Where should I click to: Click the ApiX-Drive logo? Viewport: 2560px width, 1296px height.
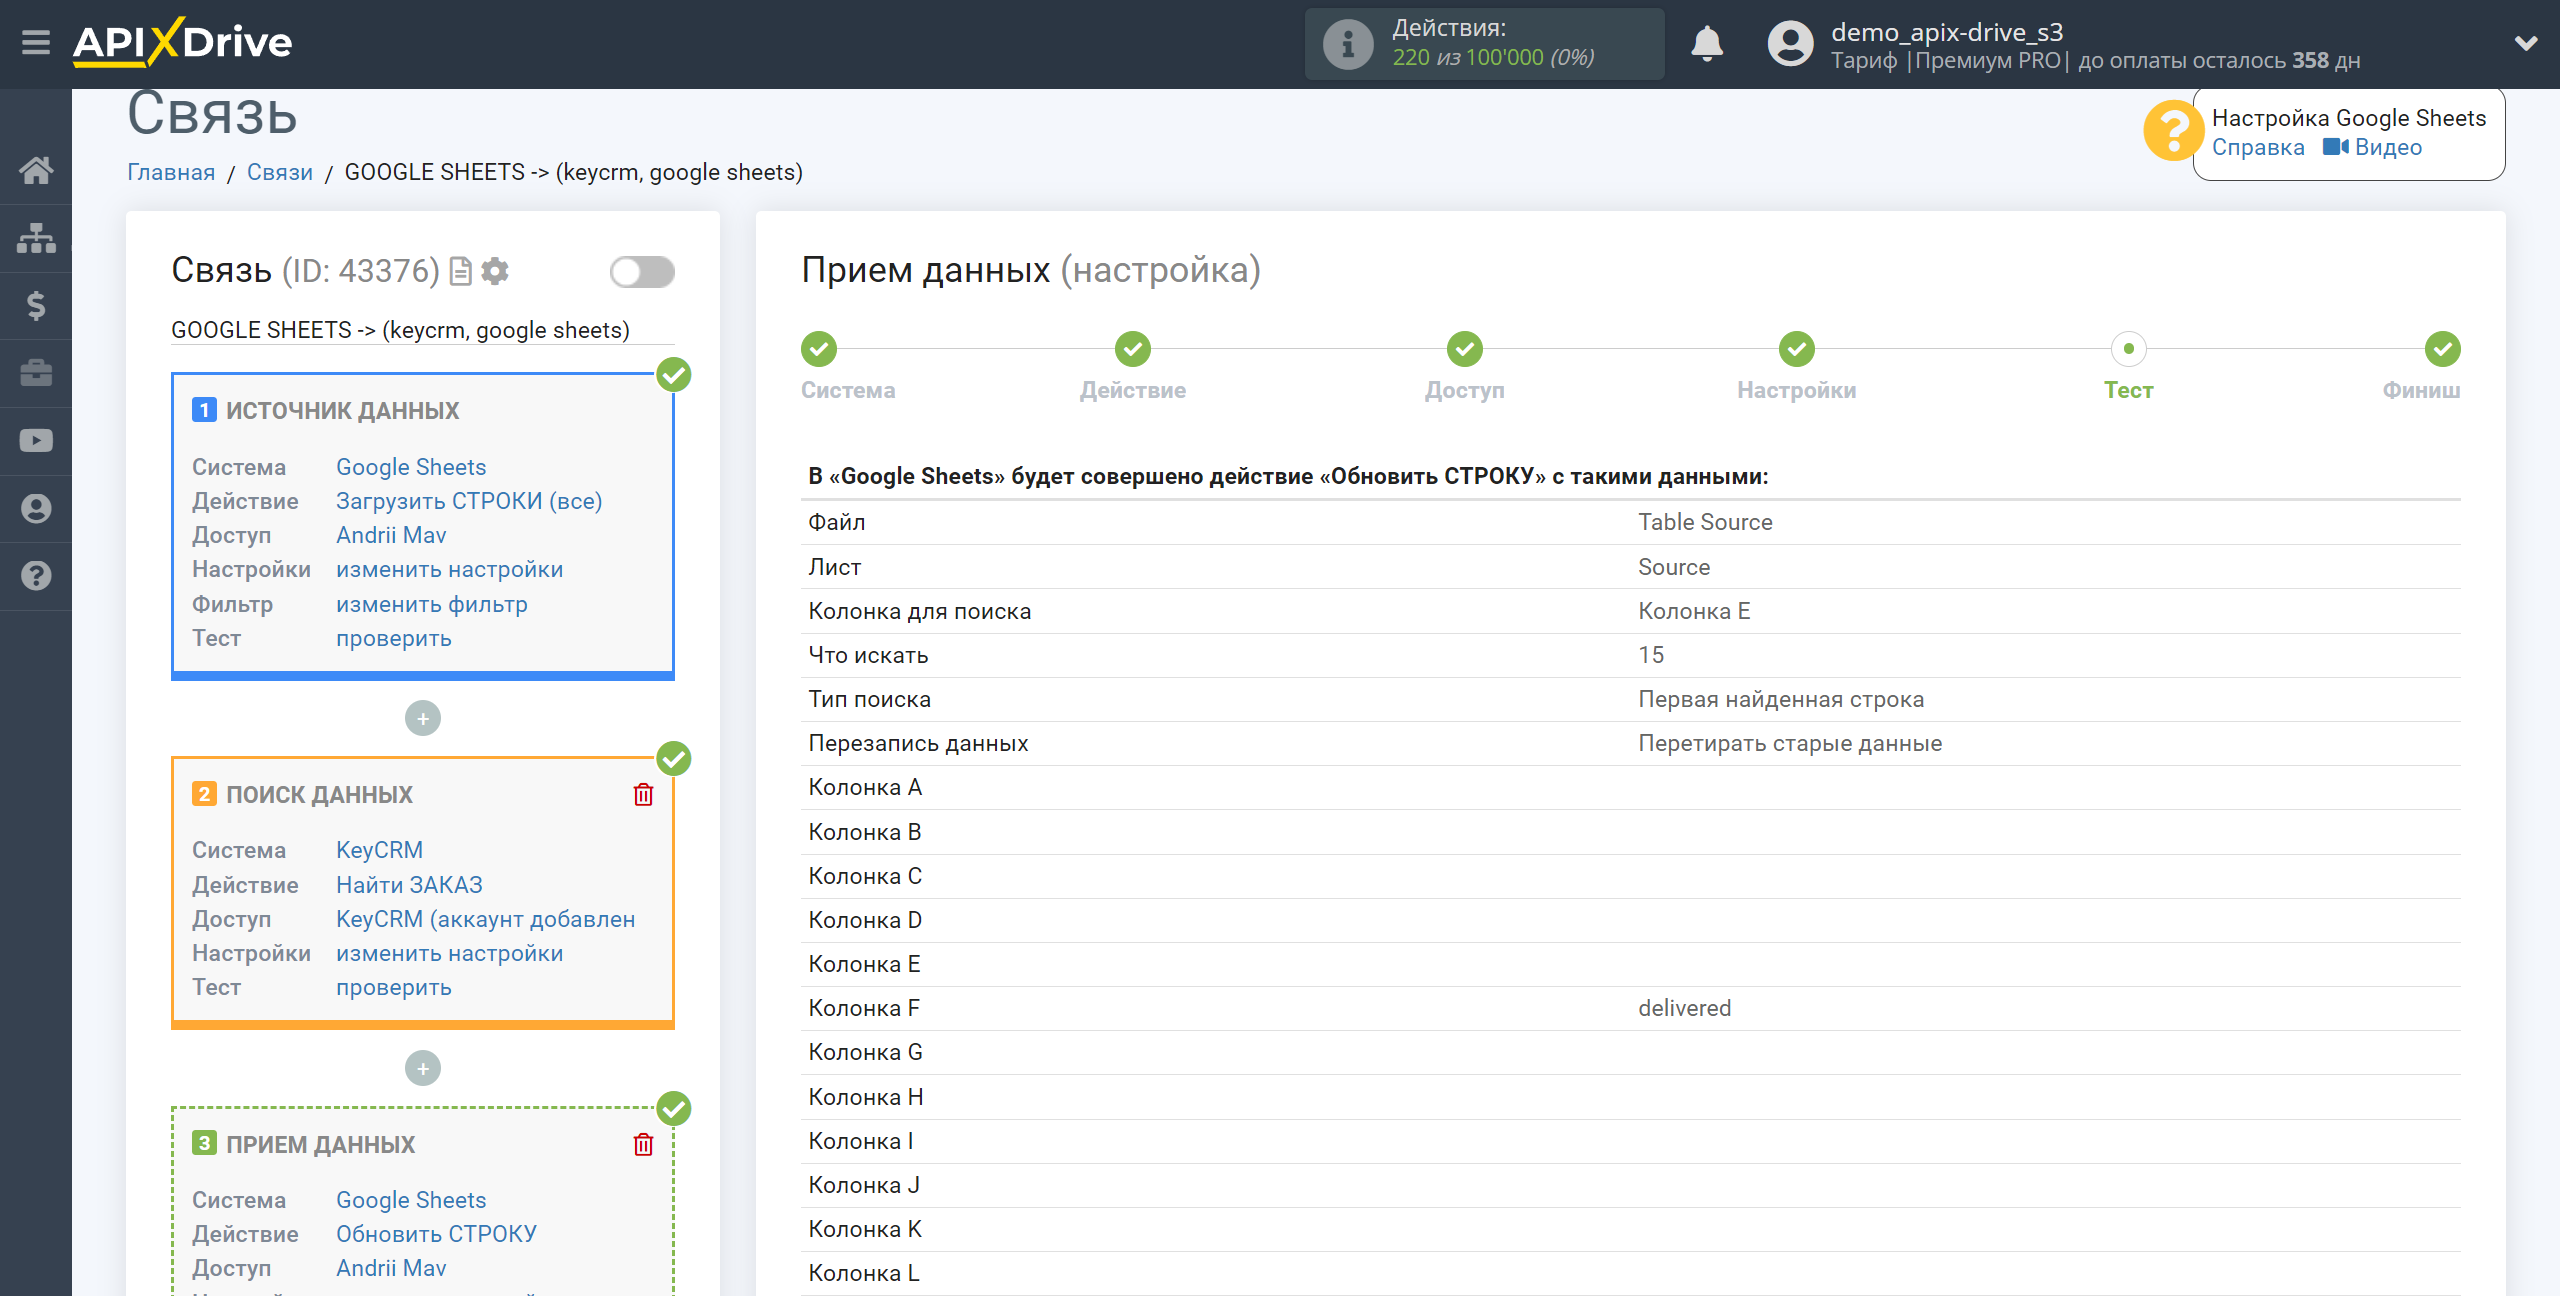[183, 42]
